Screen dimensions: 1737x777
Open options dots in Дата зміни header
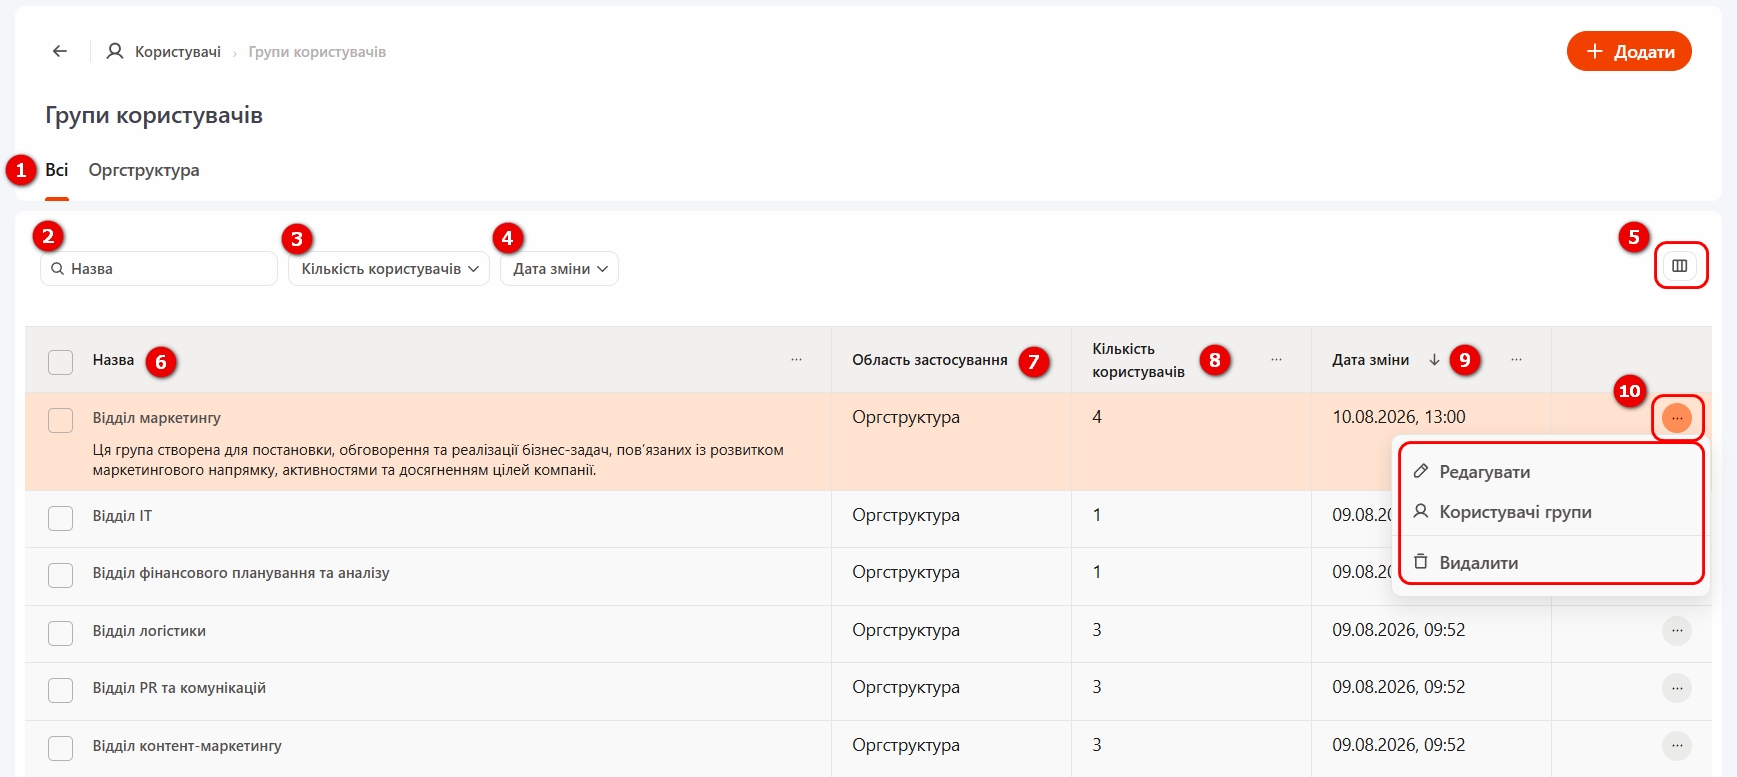(x=1516, y=360)
